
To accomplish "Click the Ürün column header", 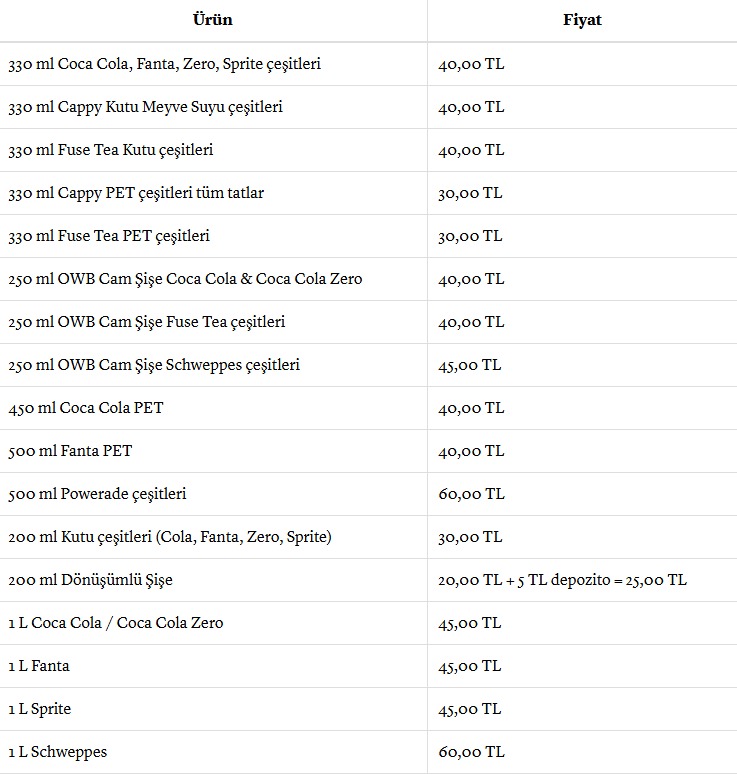I will pyautogui.click(x=212, y=20).
